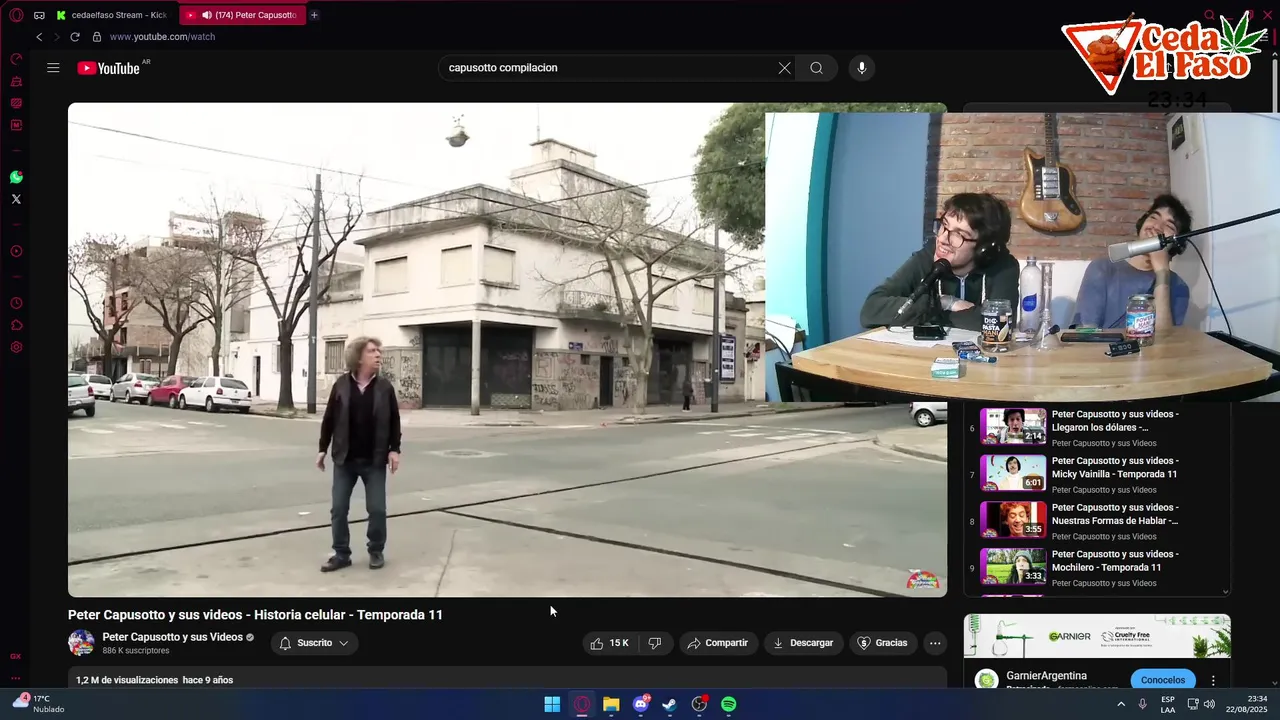Viewport: 1280px width, 720px height.
Task: Open the Player icon in sidebar
Action: click(x=16, y=251)
